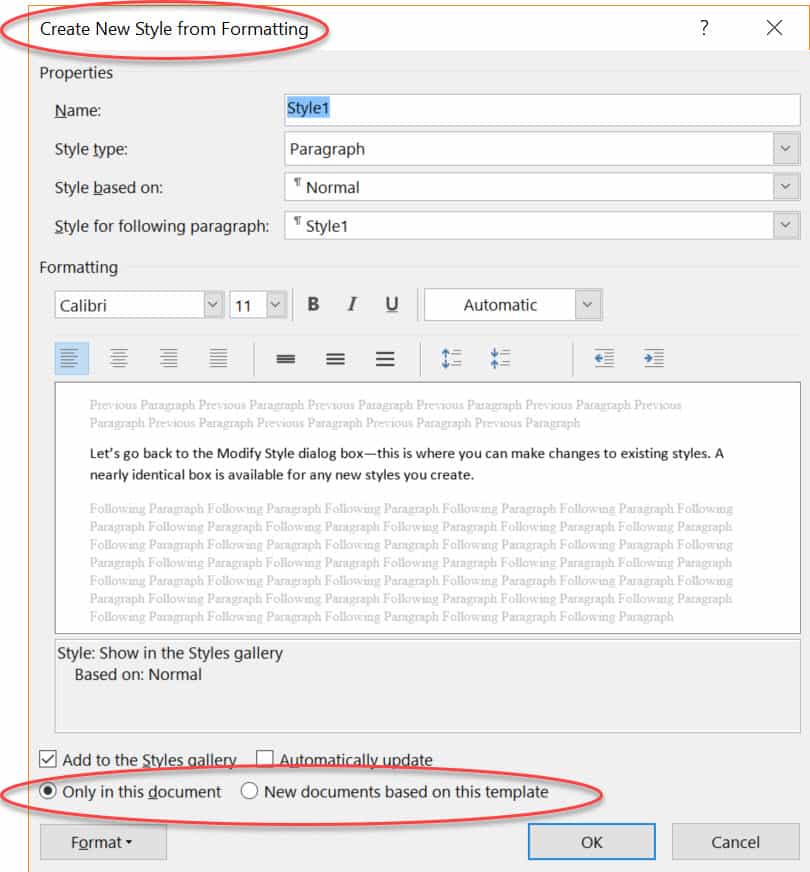Set 1.5 line spacing icon

coord(335,359)
